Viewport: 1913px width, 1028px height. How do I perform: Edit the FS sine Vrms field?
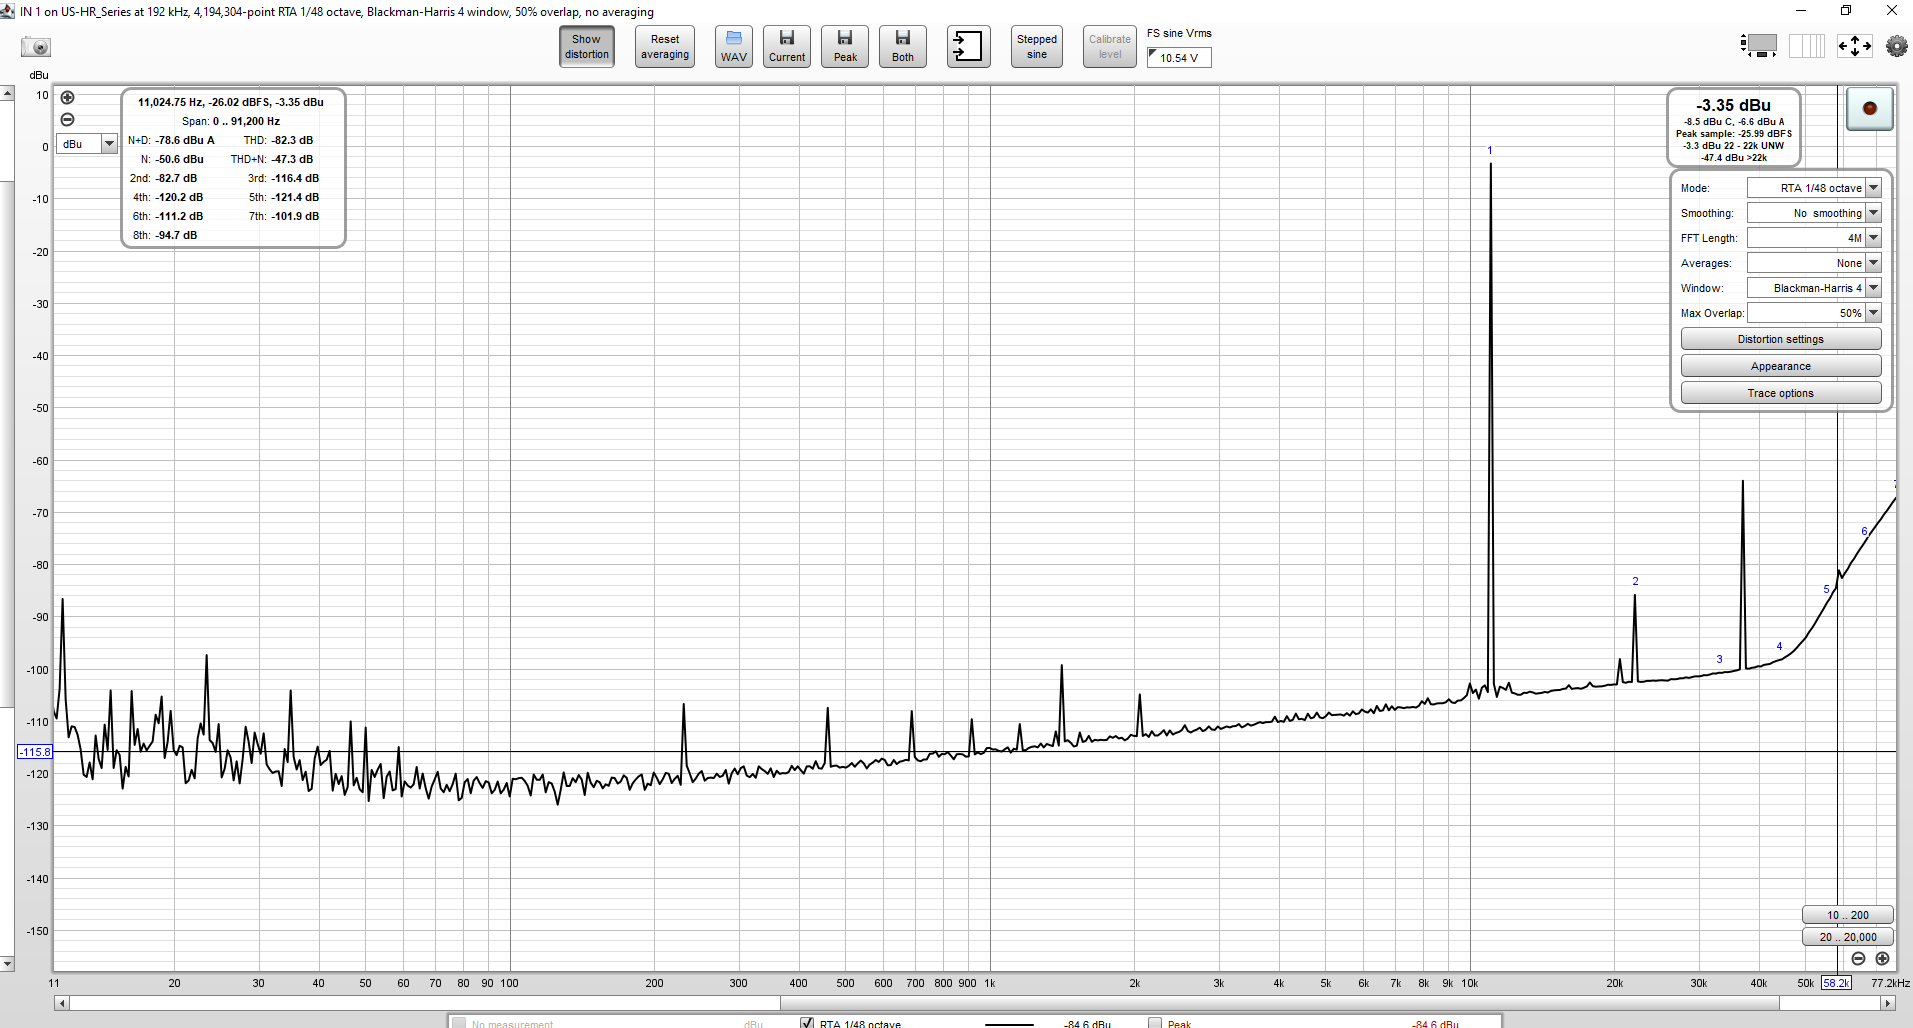pyautogui.click(x=1179, y=58)
